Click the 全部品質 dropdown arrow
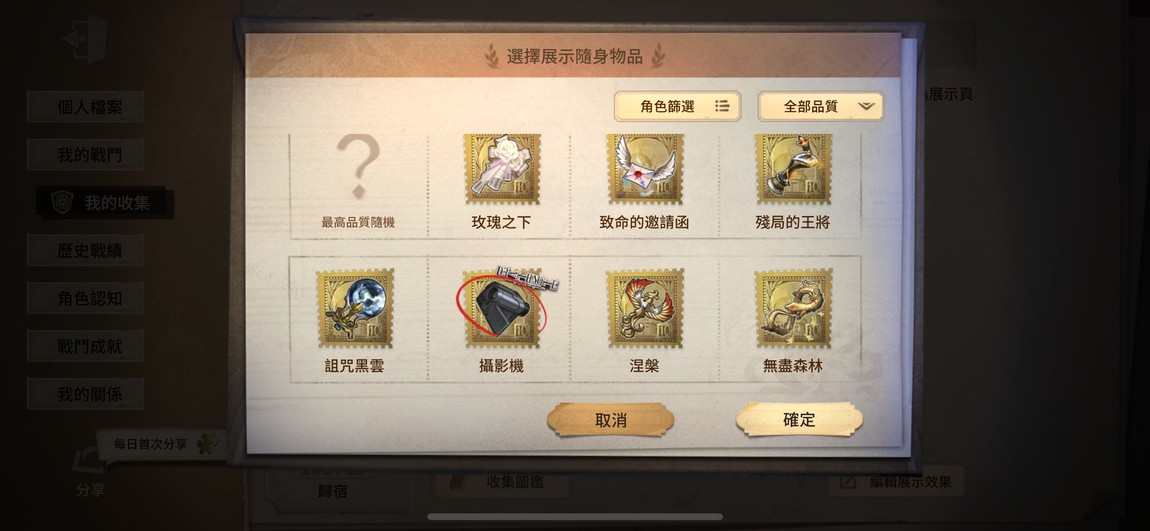The image size is (1150, 531). tap(866, 106)
